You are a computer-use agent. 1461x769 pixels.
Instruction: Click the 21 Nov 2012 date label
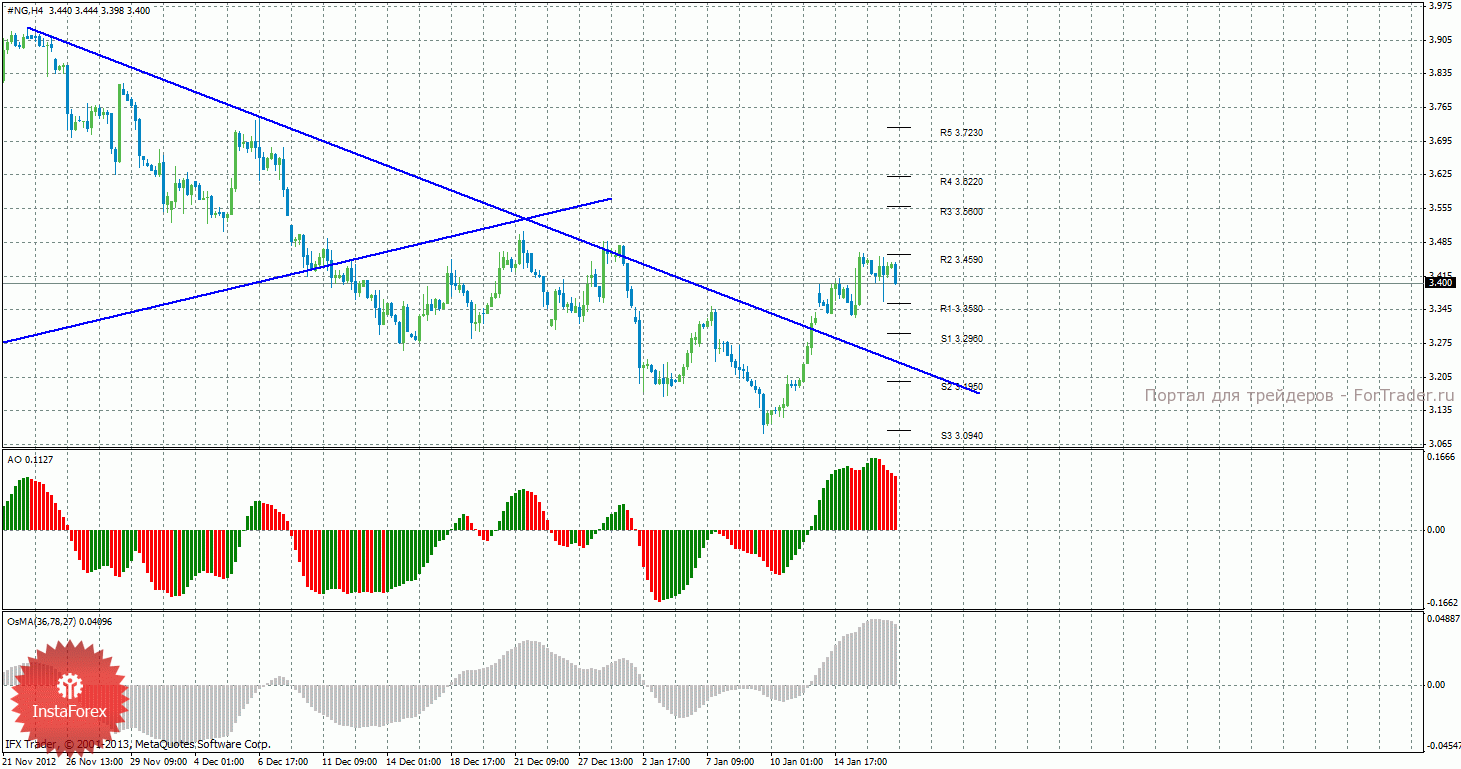pyautogui.click(x=29, y=762)
